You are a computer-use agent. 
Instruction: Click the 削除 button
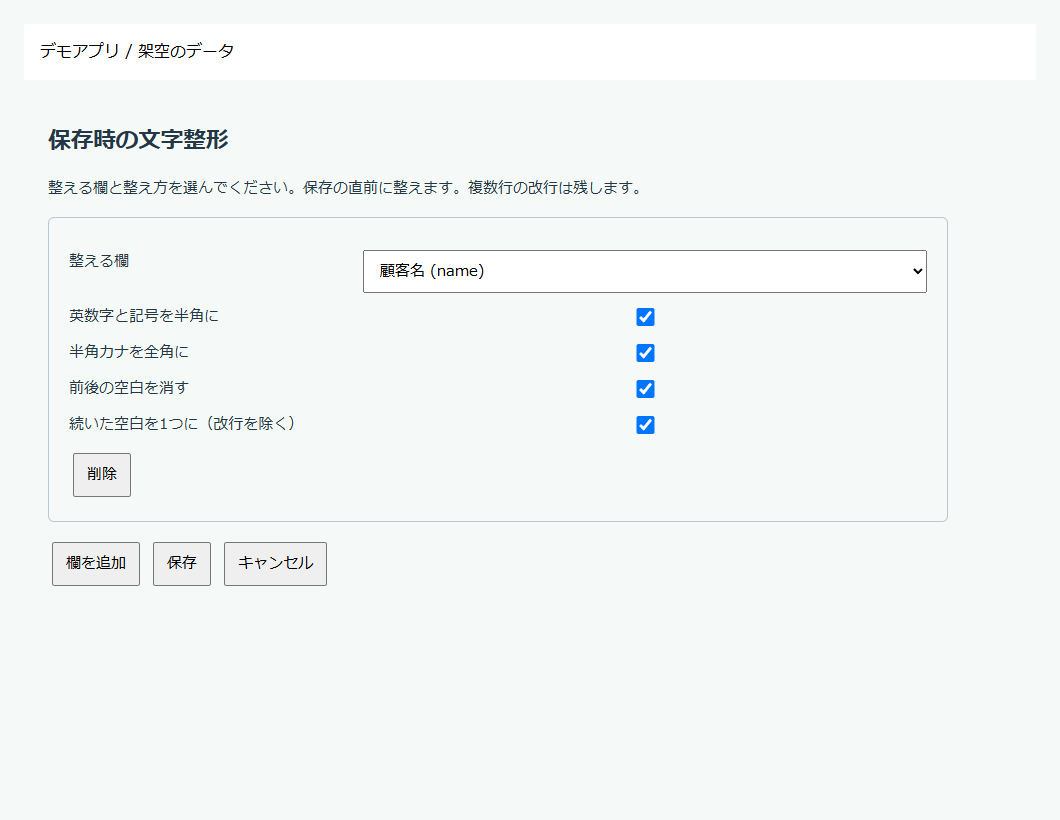(101, 475)
